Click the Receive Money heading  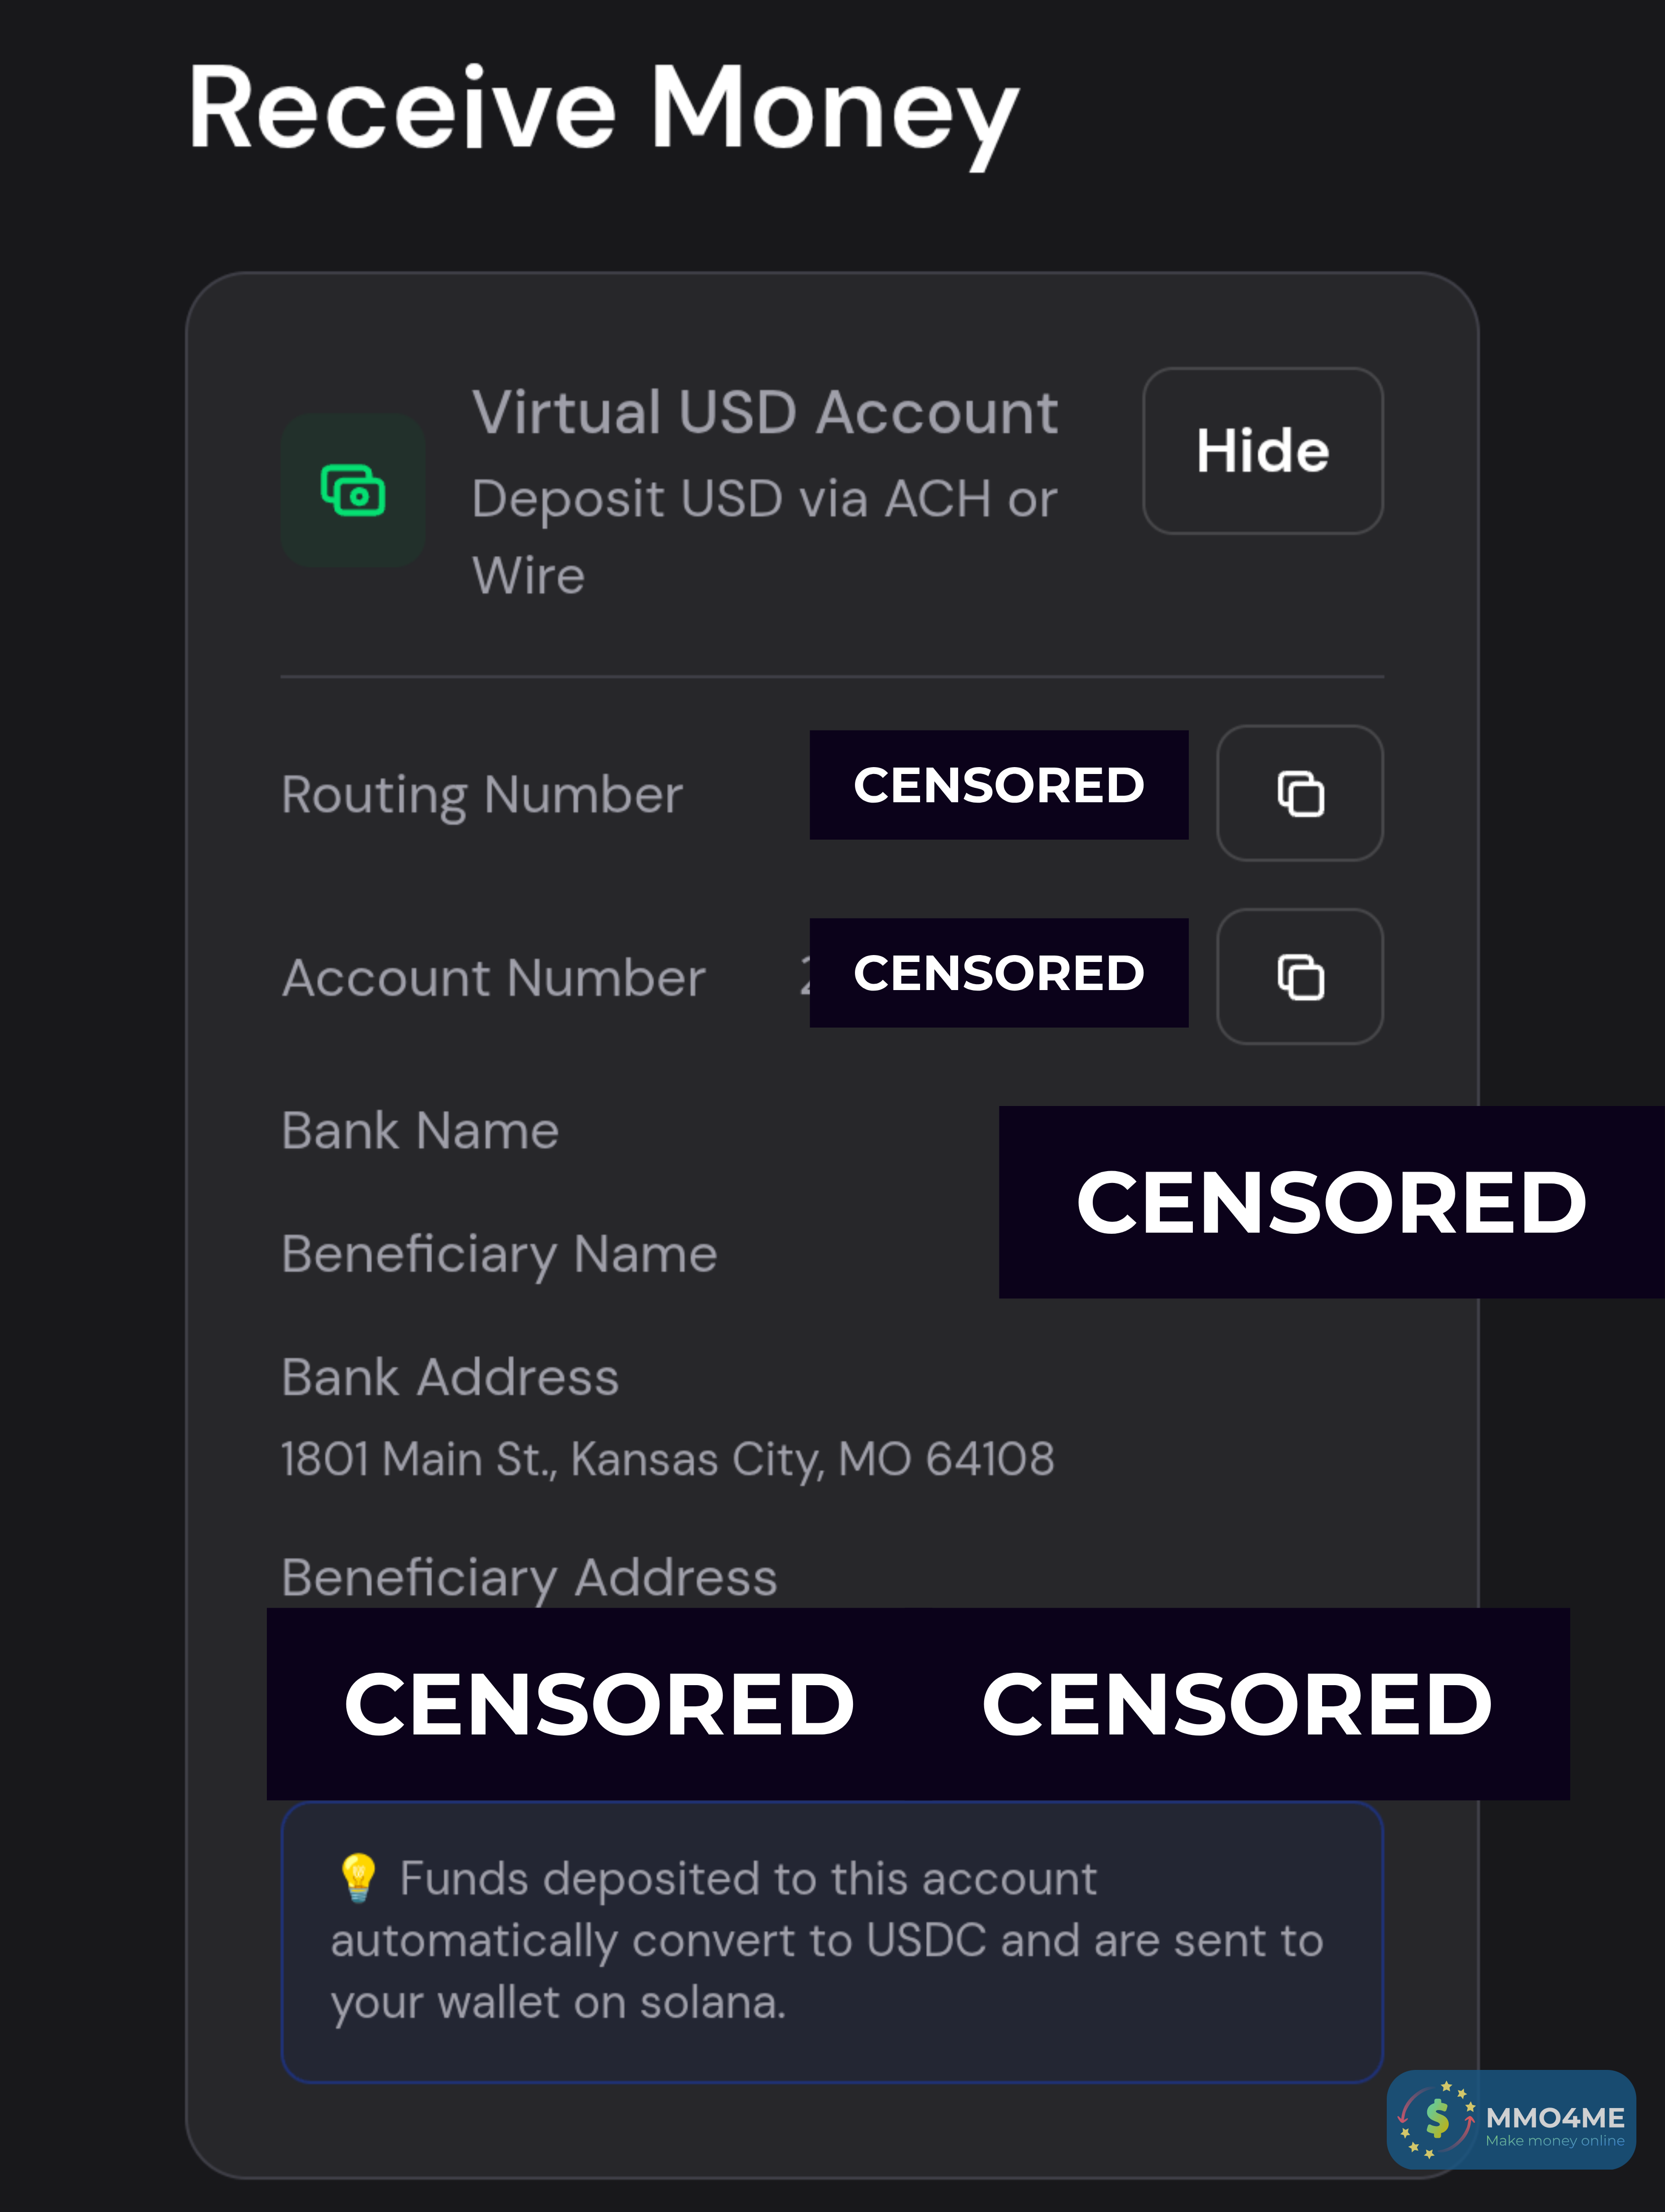click(603, 110)
